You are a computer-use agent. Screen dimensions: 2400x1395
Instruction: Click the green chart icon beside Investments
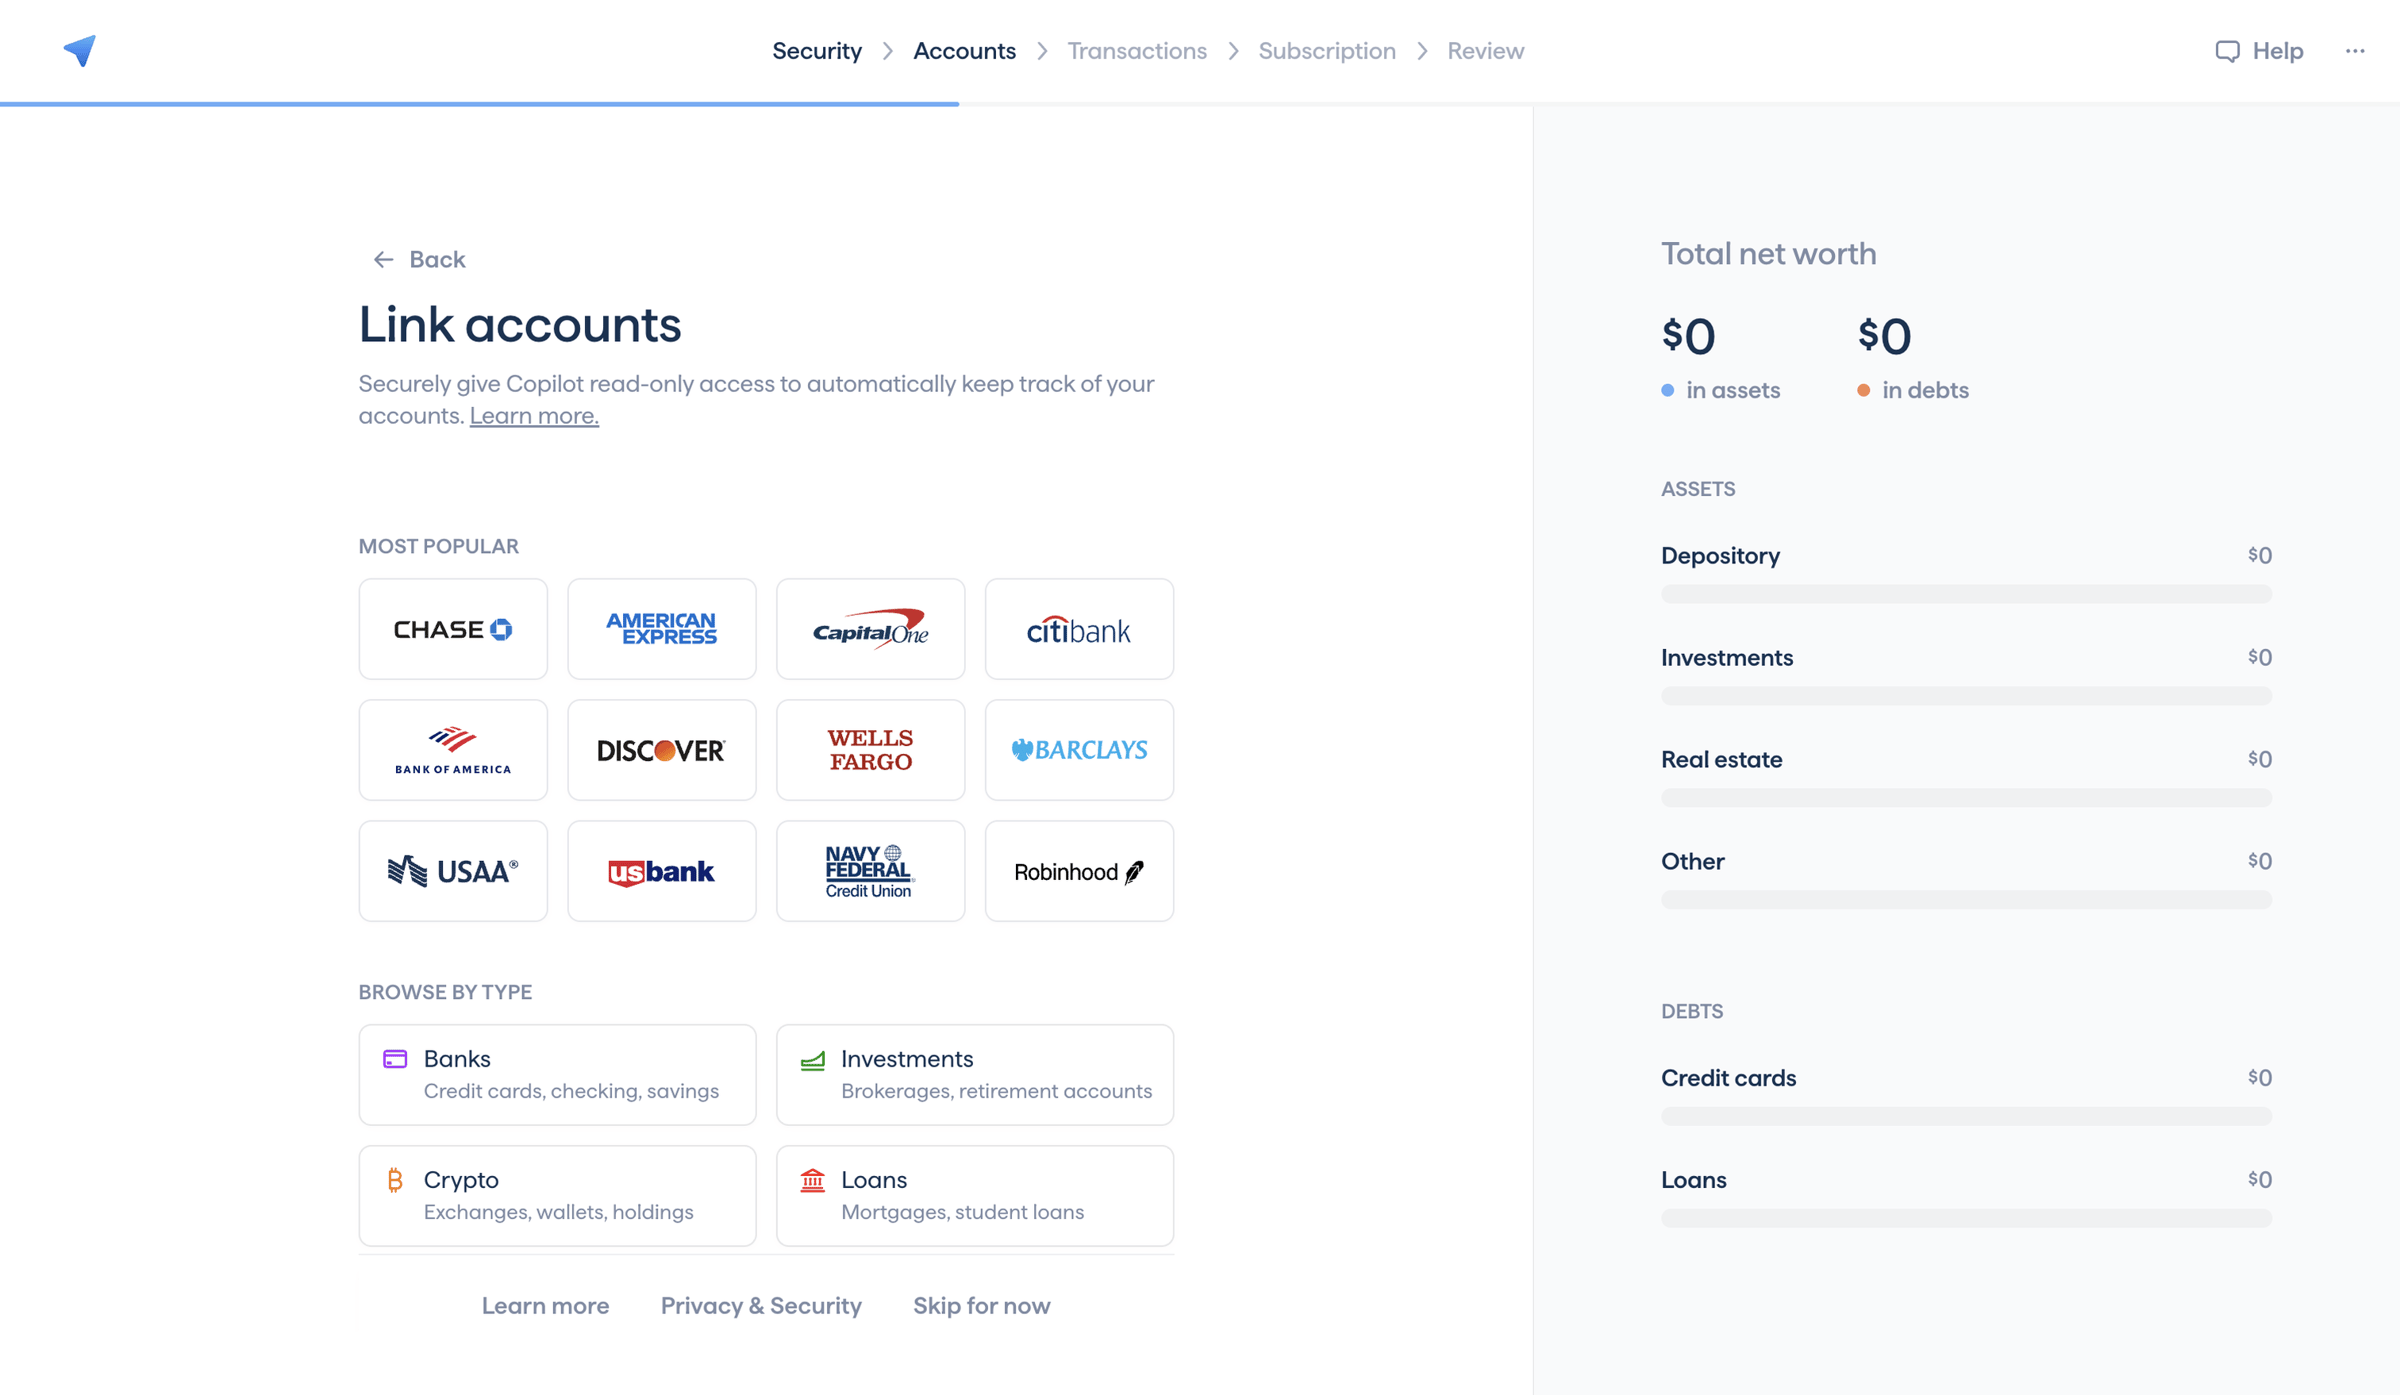(x=813, y=1060)
